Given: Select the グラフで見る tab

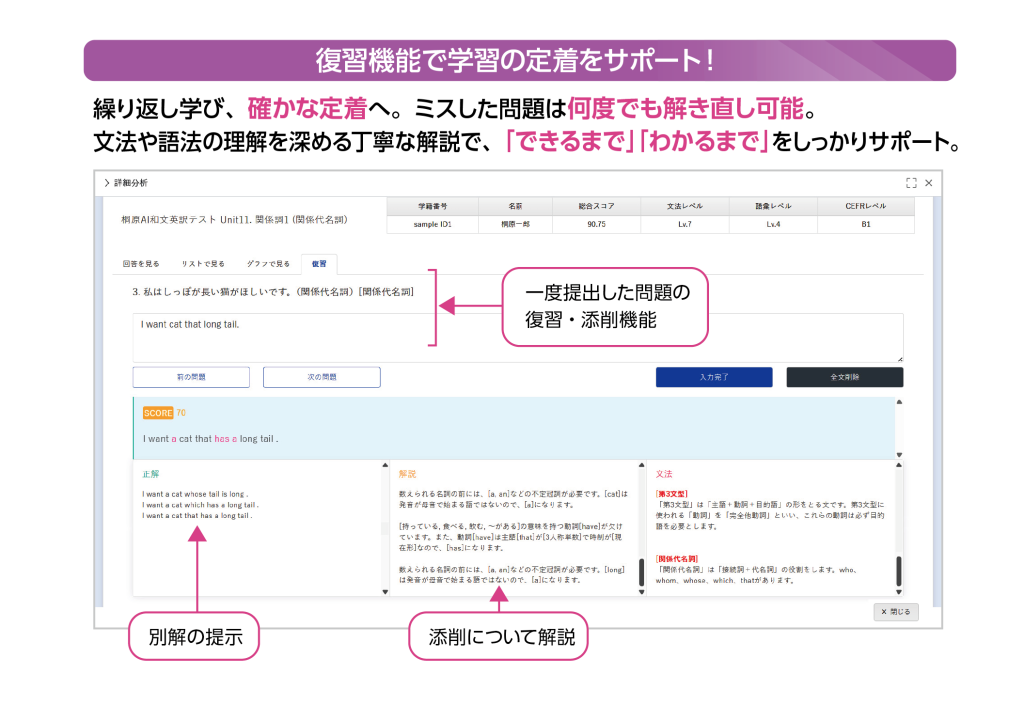Looking at the screenshot, I should (x=268, y=264).
